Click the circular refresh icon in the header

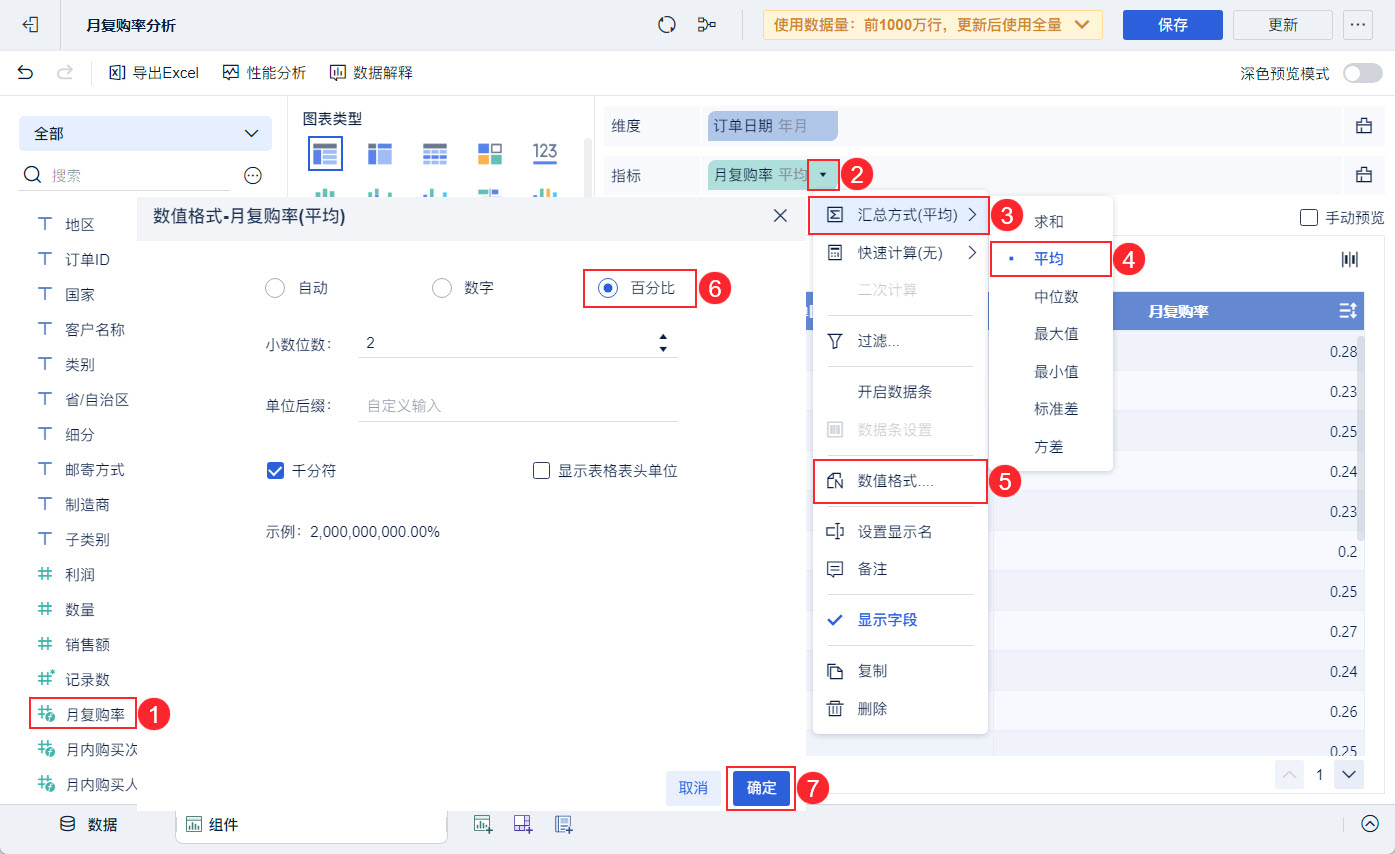click(667, 25)
